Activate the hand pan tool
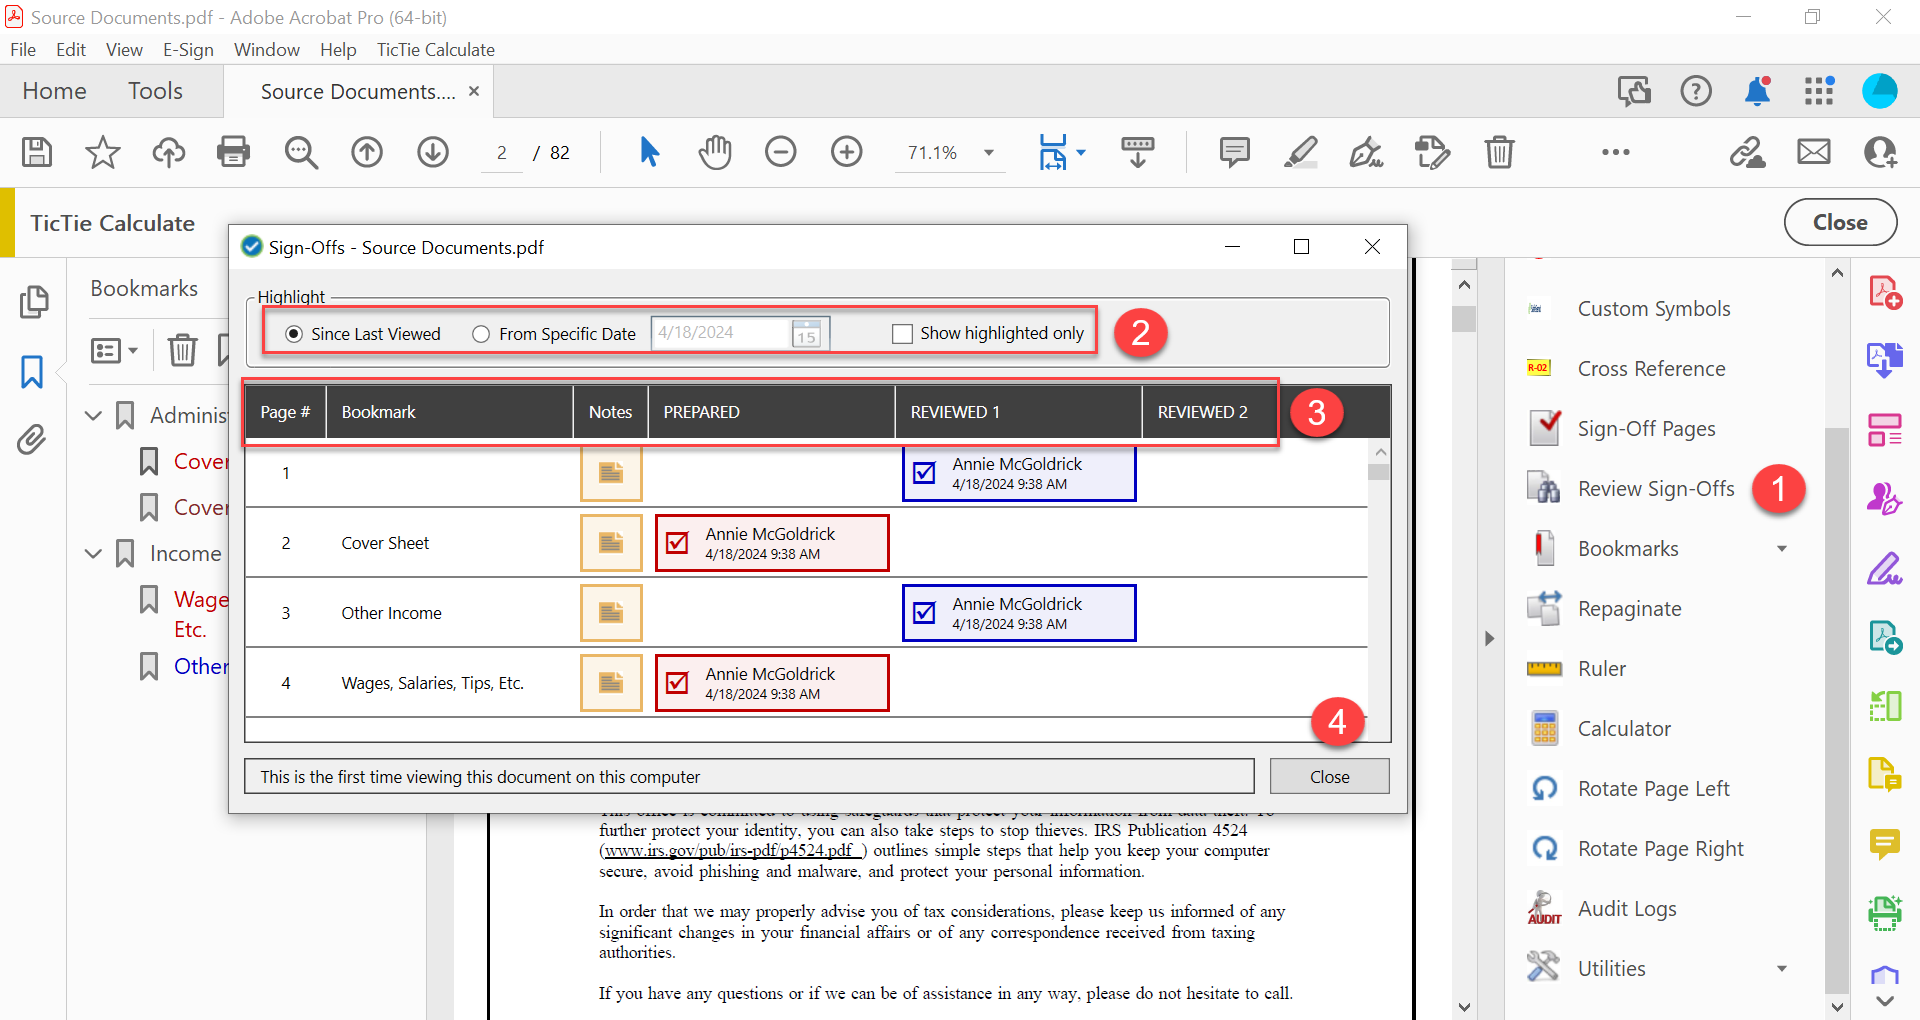 (715, 152)
